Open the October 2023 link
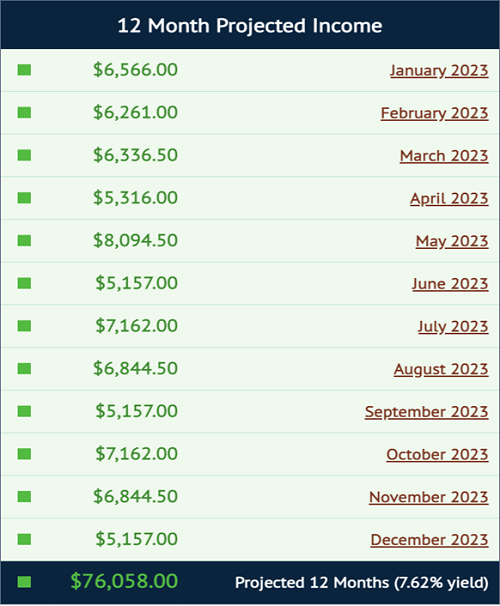The width and height of the screenshot is (500, 606). [x=437, y=454]
